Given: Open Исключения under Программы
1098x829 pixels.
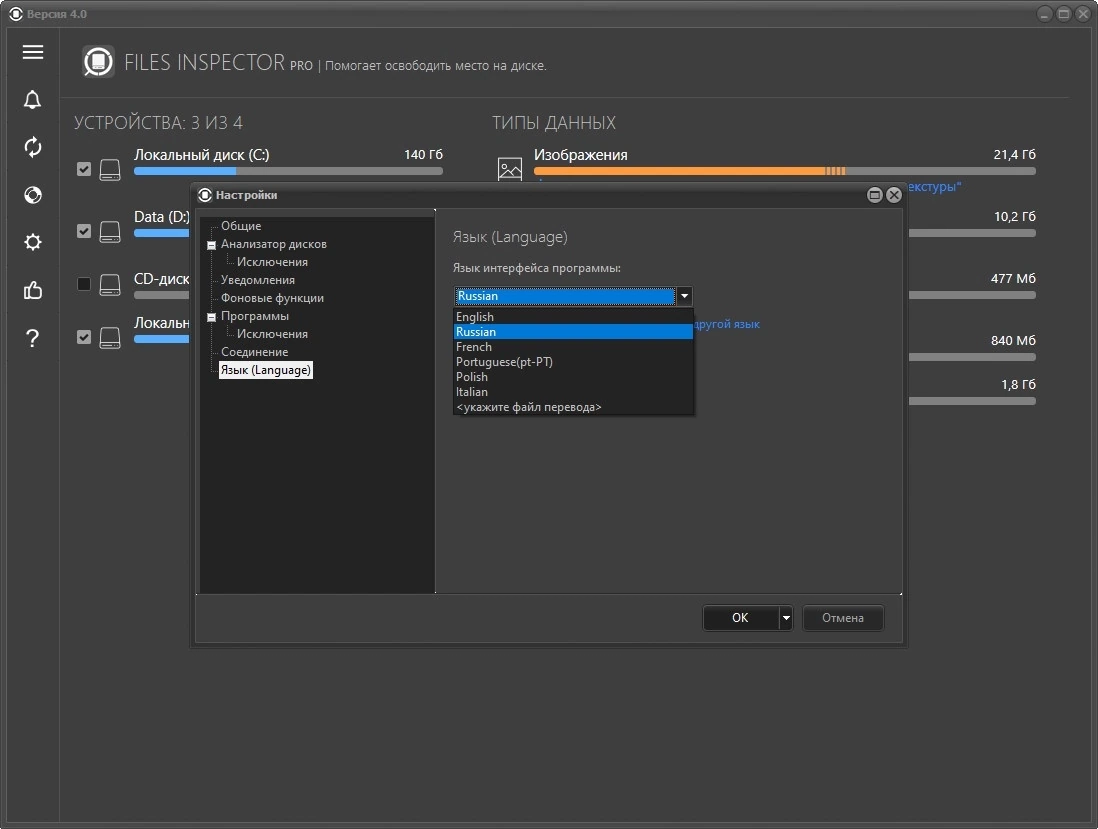Looking at the screenshot, I should click(x=272, y=334).
